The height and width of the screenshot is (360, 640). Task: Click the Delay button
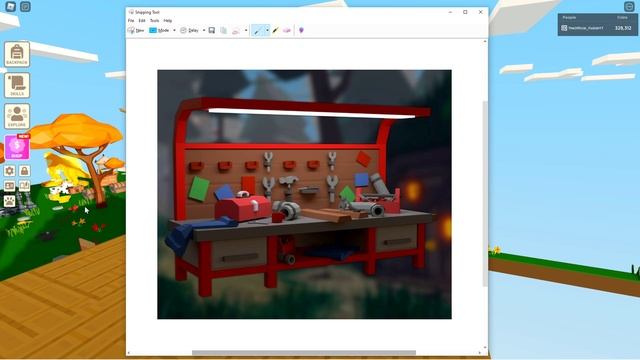[x=189, y=30]
